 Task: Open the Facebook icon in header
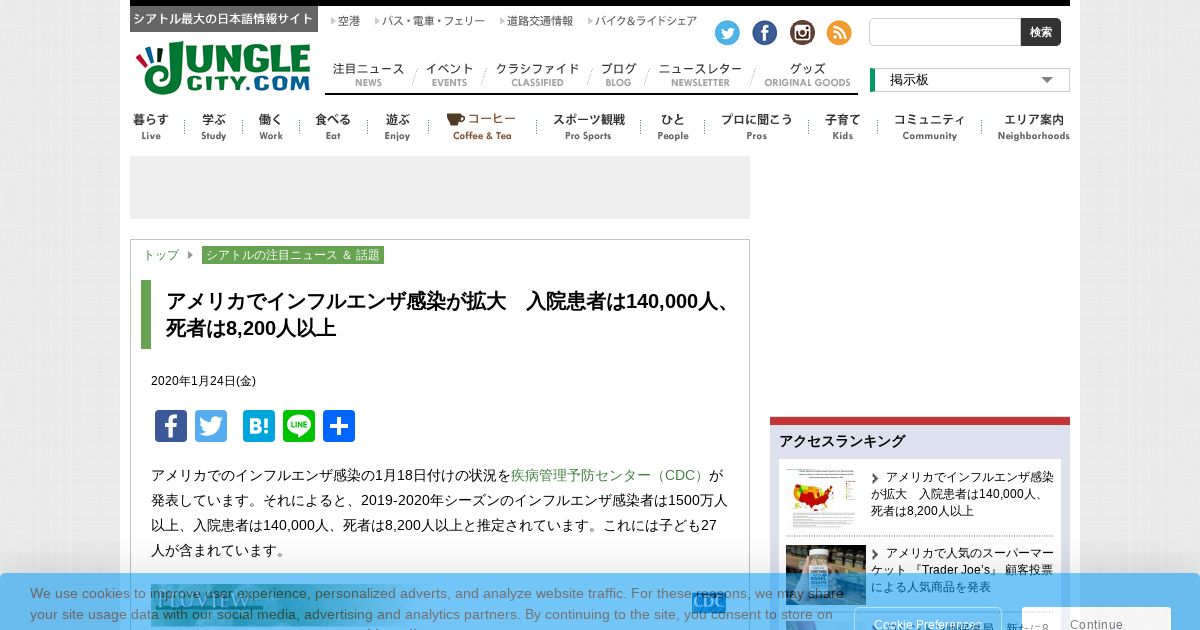coord(764,33)
